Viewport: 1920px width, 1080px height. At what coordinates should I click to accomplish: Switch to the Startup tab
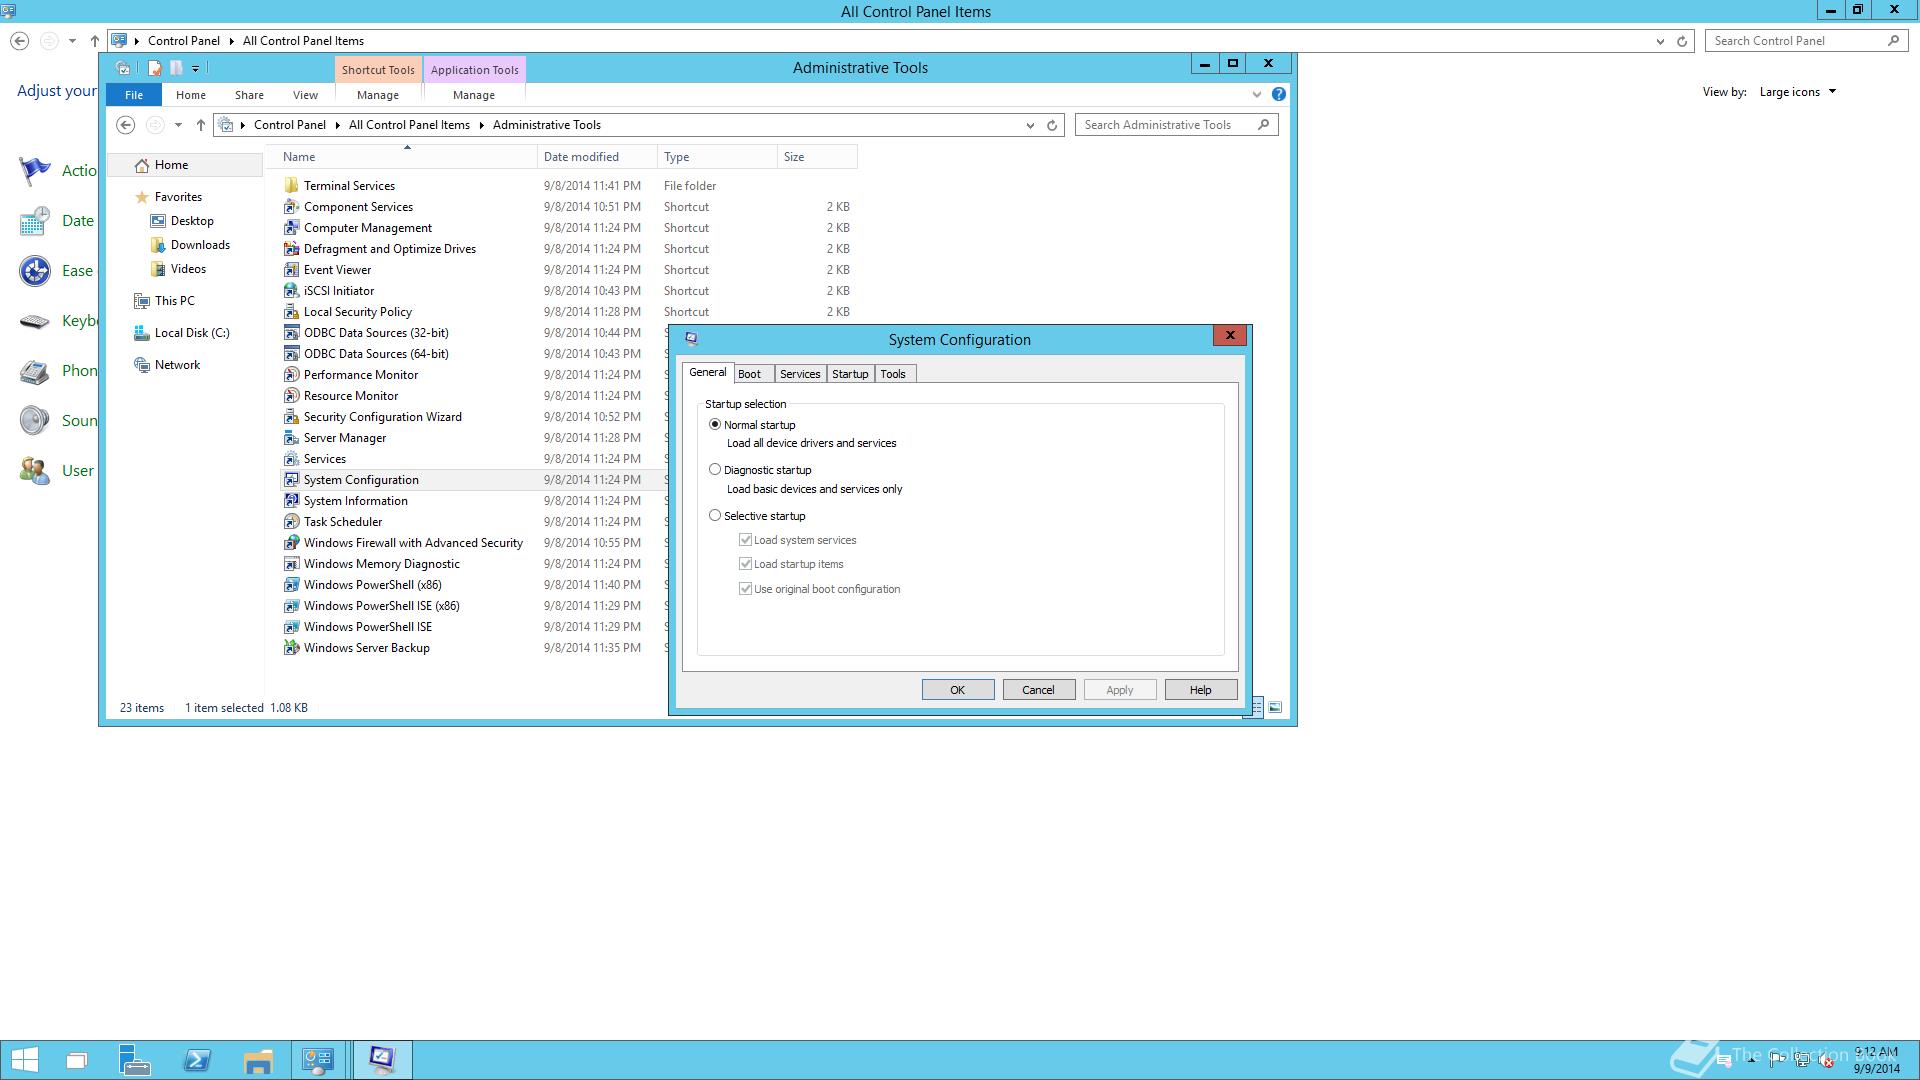click(x=850, y=374)
